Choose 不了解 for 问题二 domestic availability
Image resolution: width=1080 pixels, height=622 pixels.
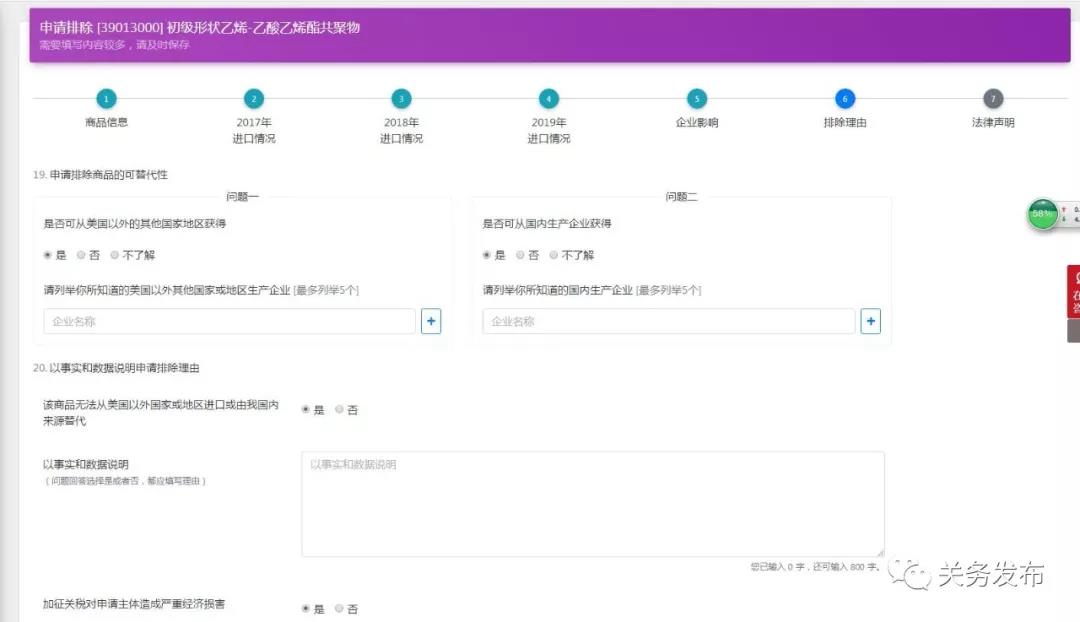[554, 255]
